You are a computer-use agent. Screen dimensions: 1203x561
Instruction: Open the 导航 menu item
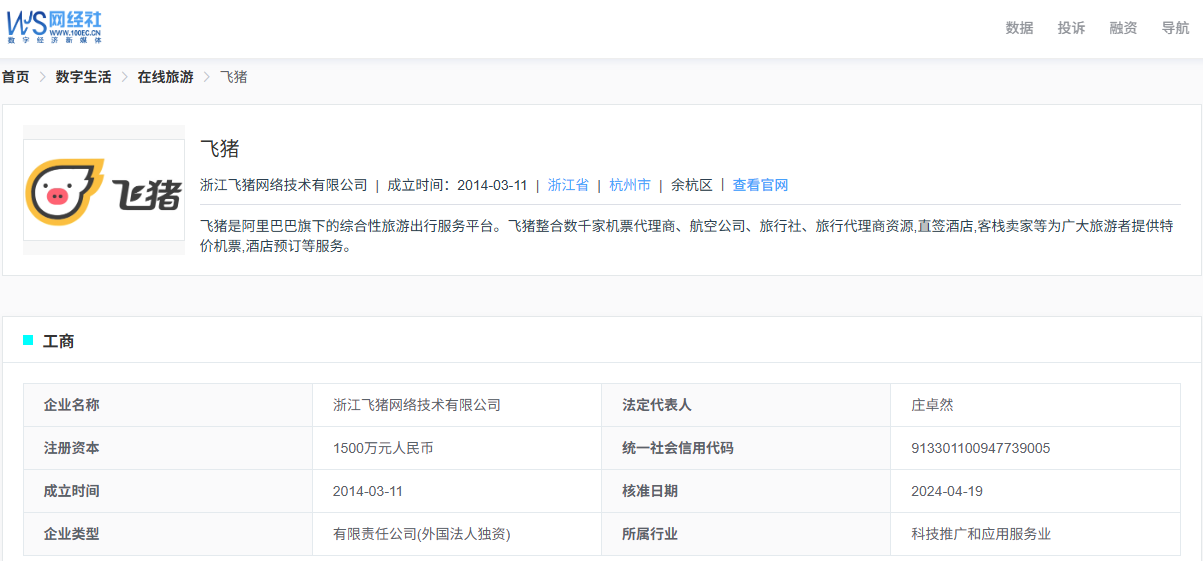(1175, 28)
